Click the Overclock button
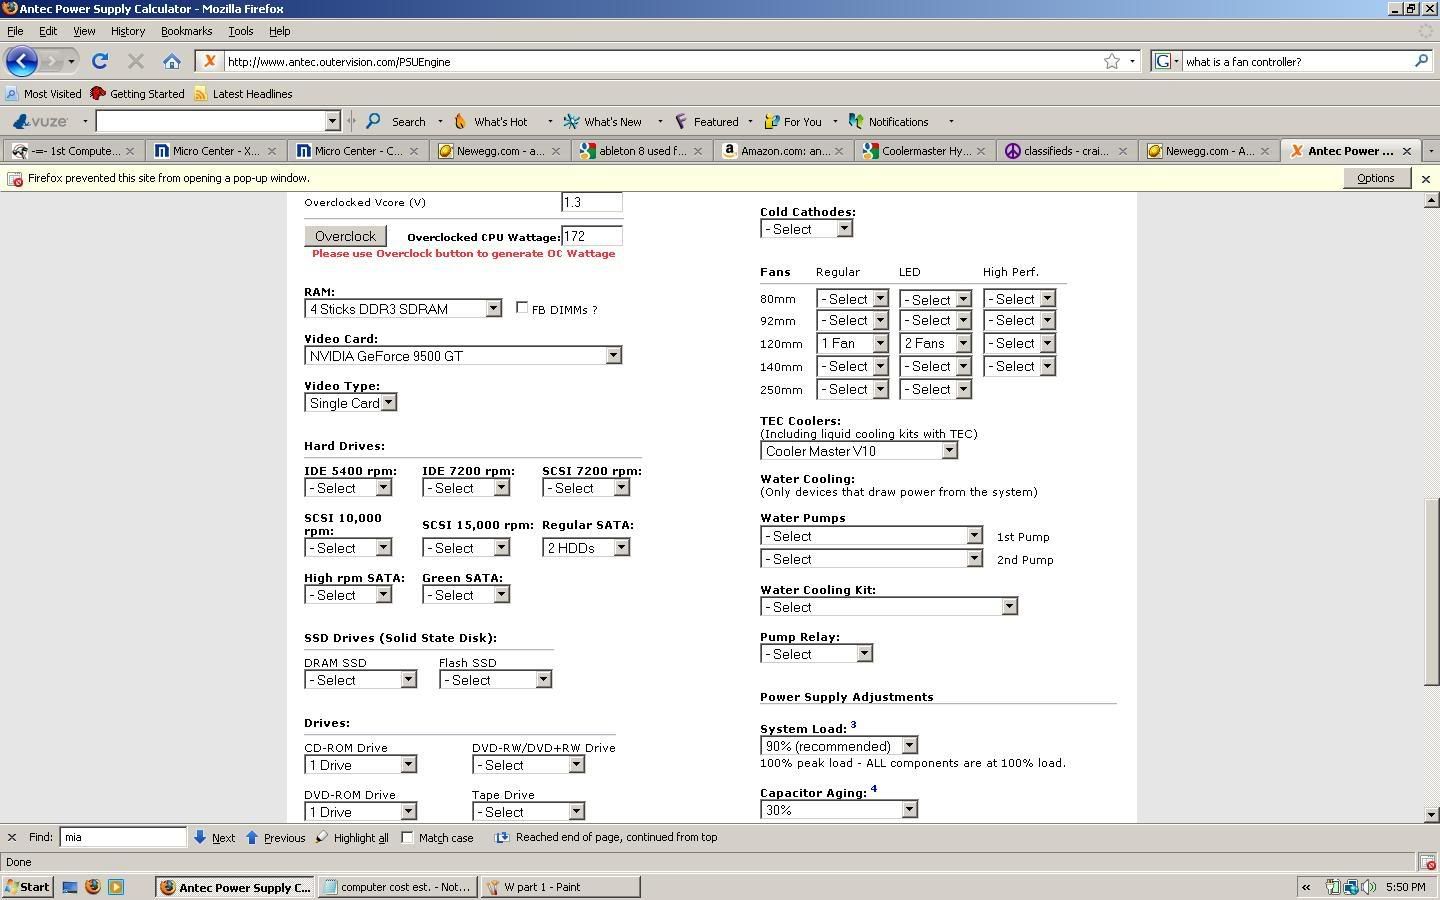 pyautogui.click(x=345, y=236)
